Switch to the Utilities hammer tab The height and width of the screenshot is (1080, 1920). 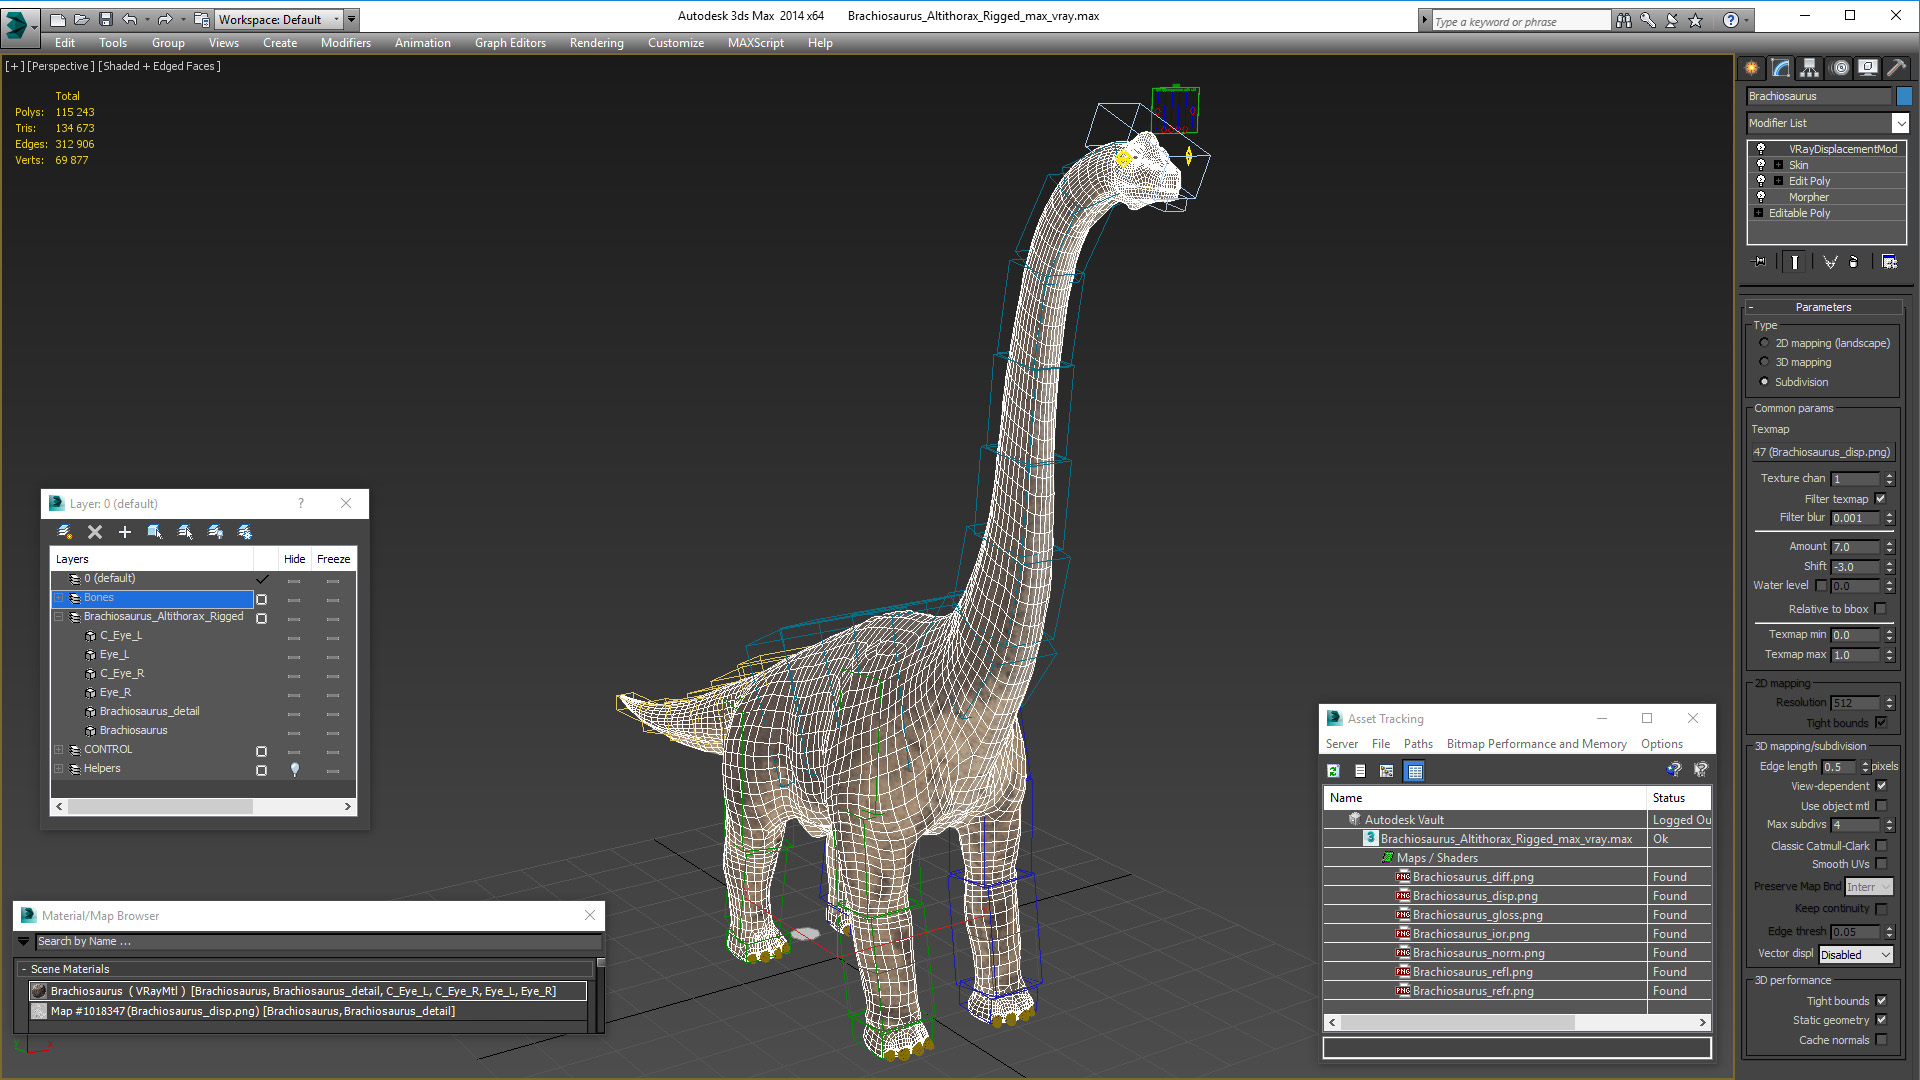click(x=1895, y=68)
